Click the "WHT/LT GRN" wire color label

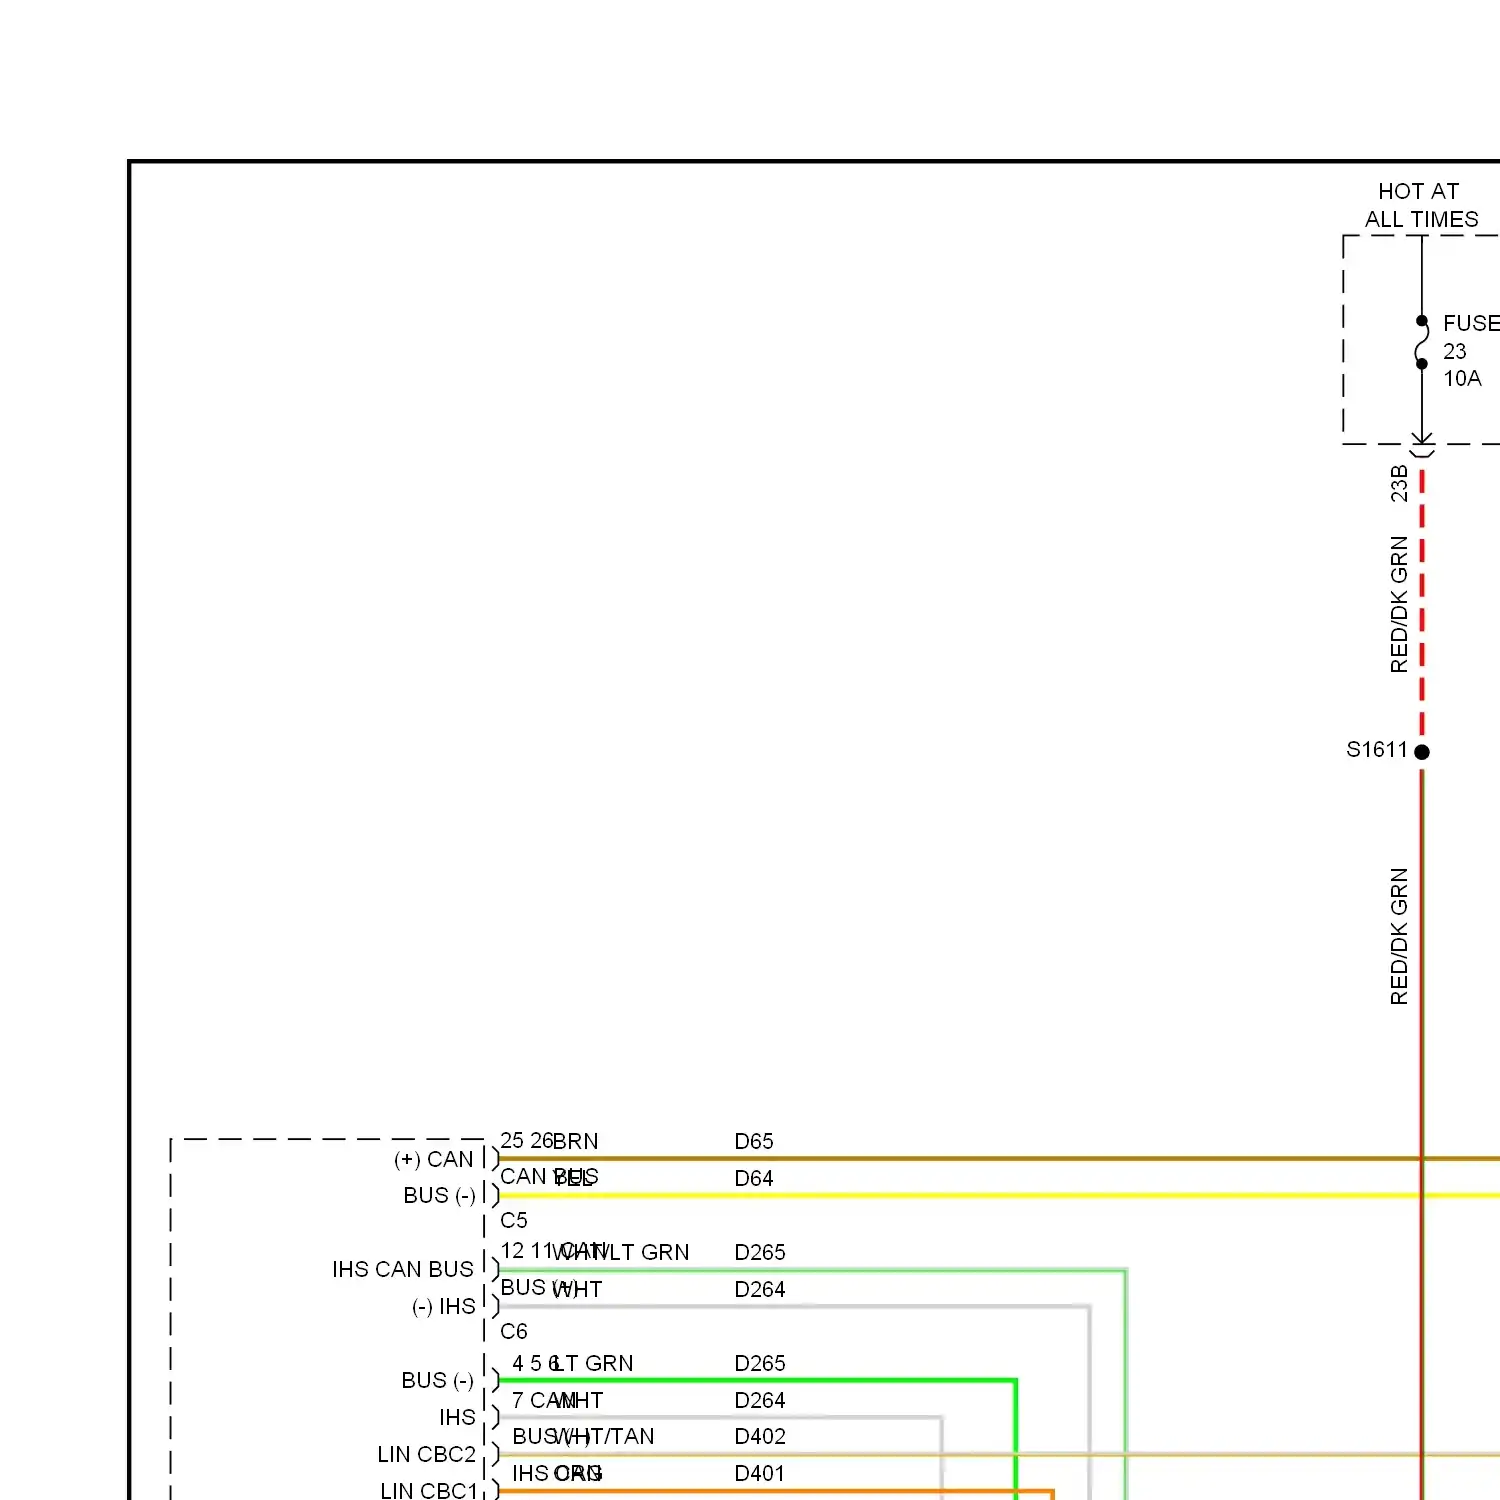pos(620,1252)
